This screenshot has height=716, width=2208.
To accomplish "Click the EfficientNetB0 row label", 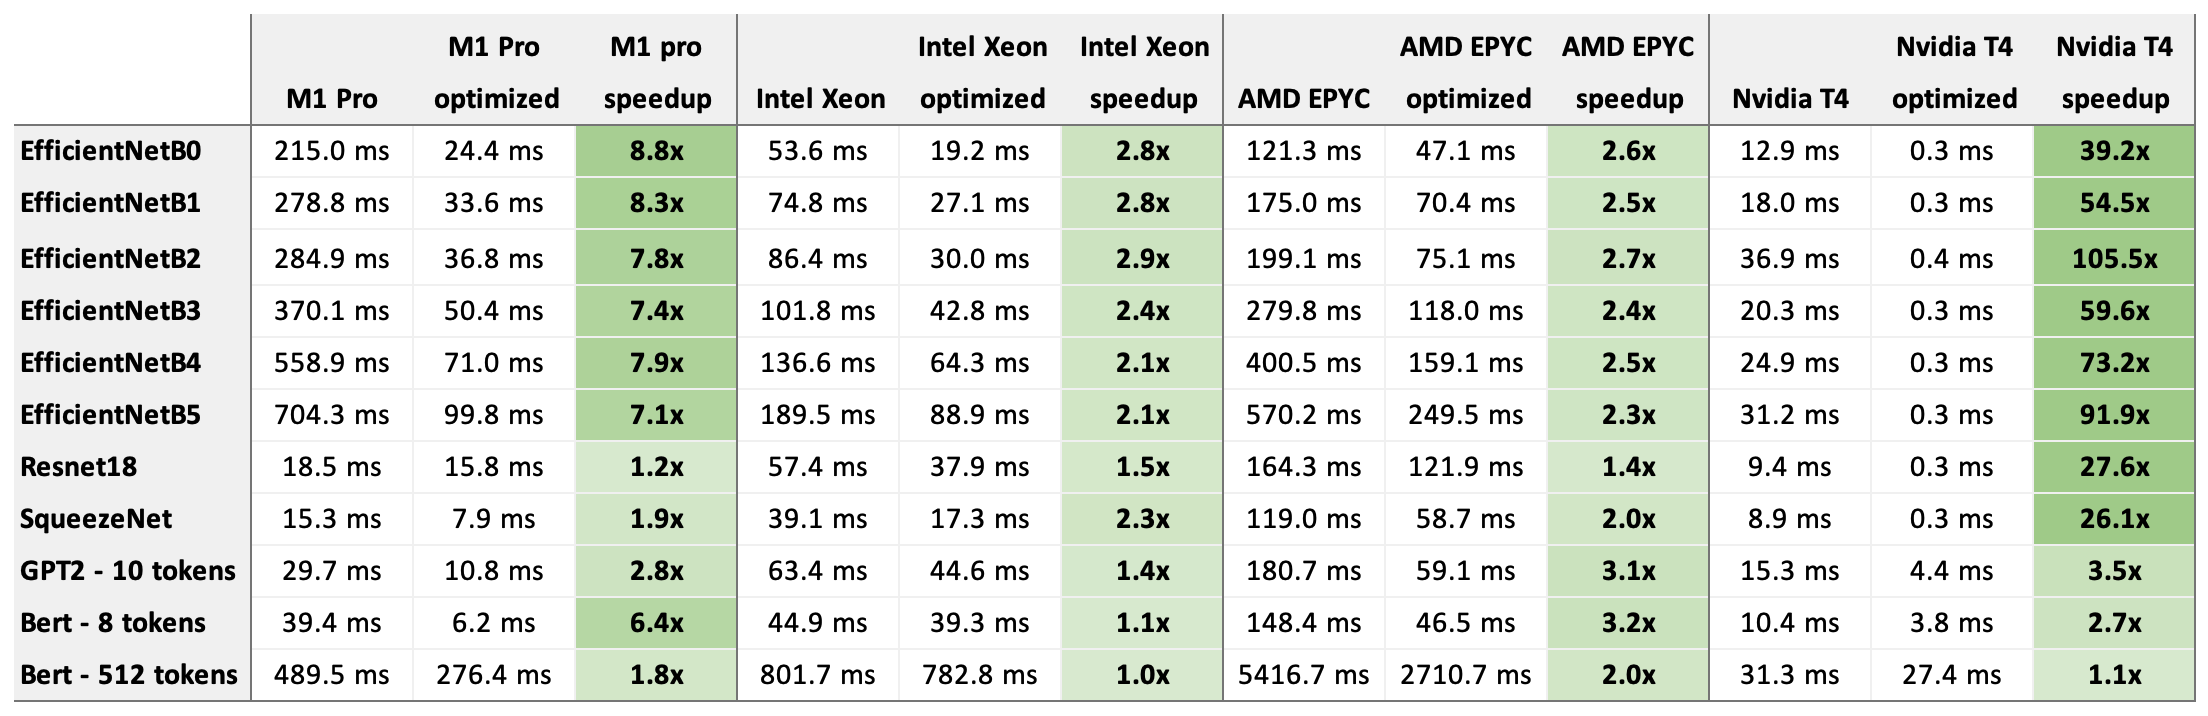I will coord(110,151).
